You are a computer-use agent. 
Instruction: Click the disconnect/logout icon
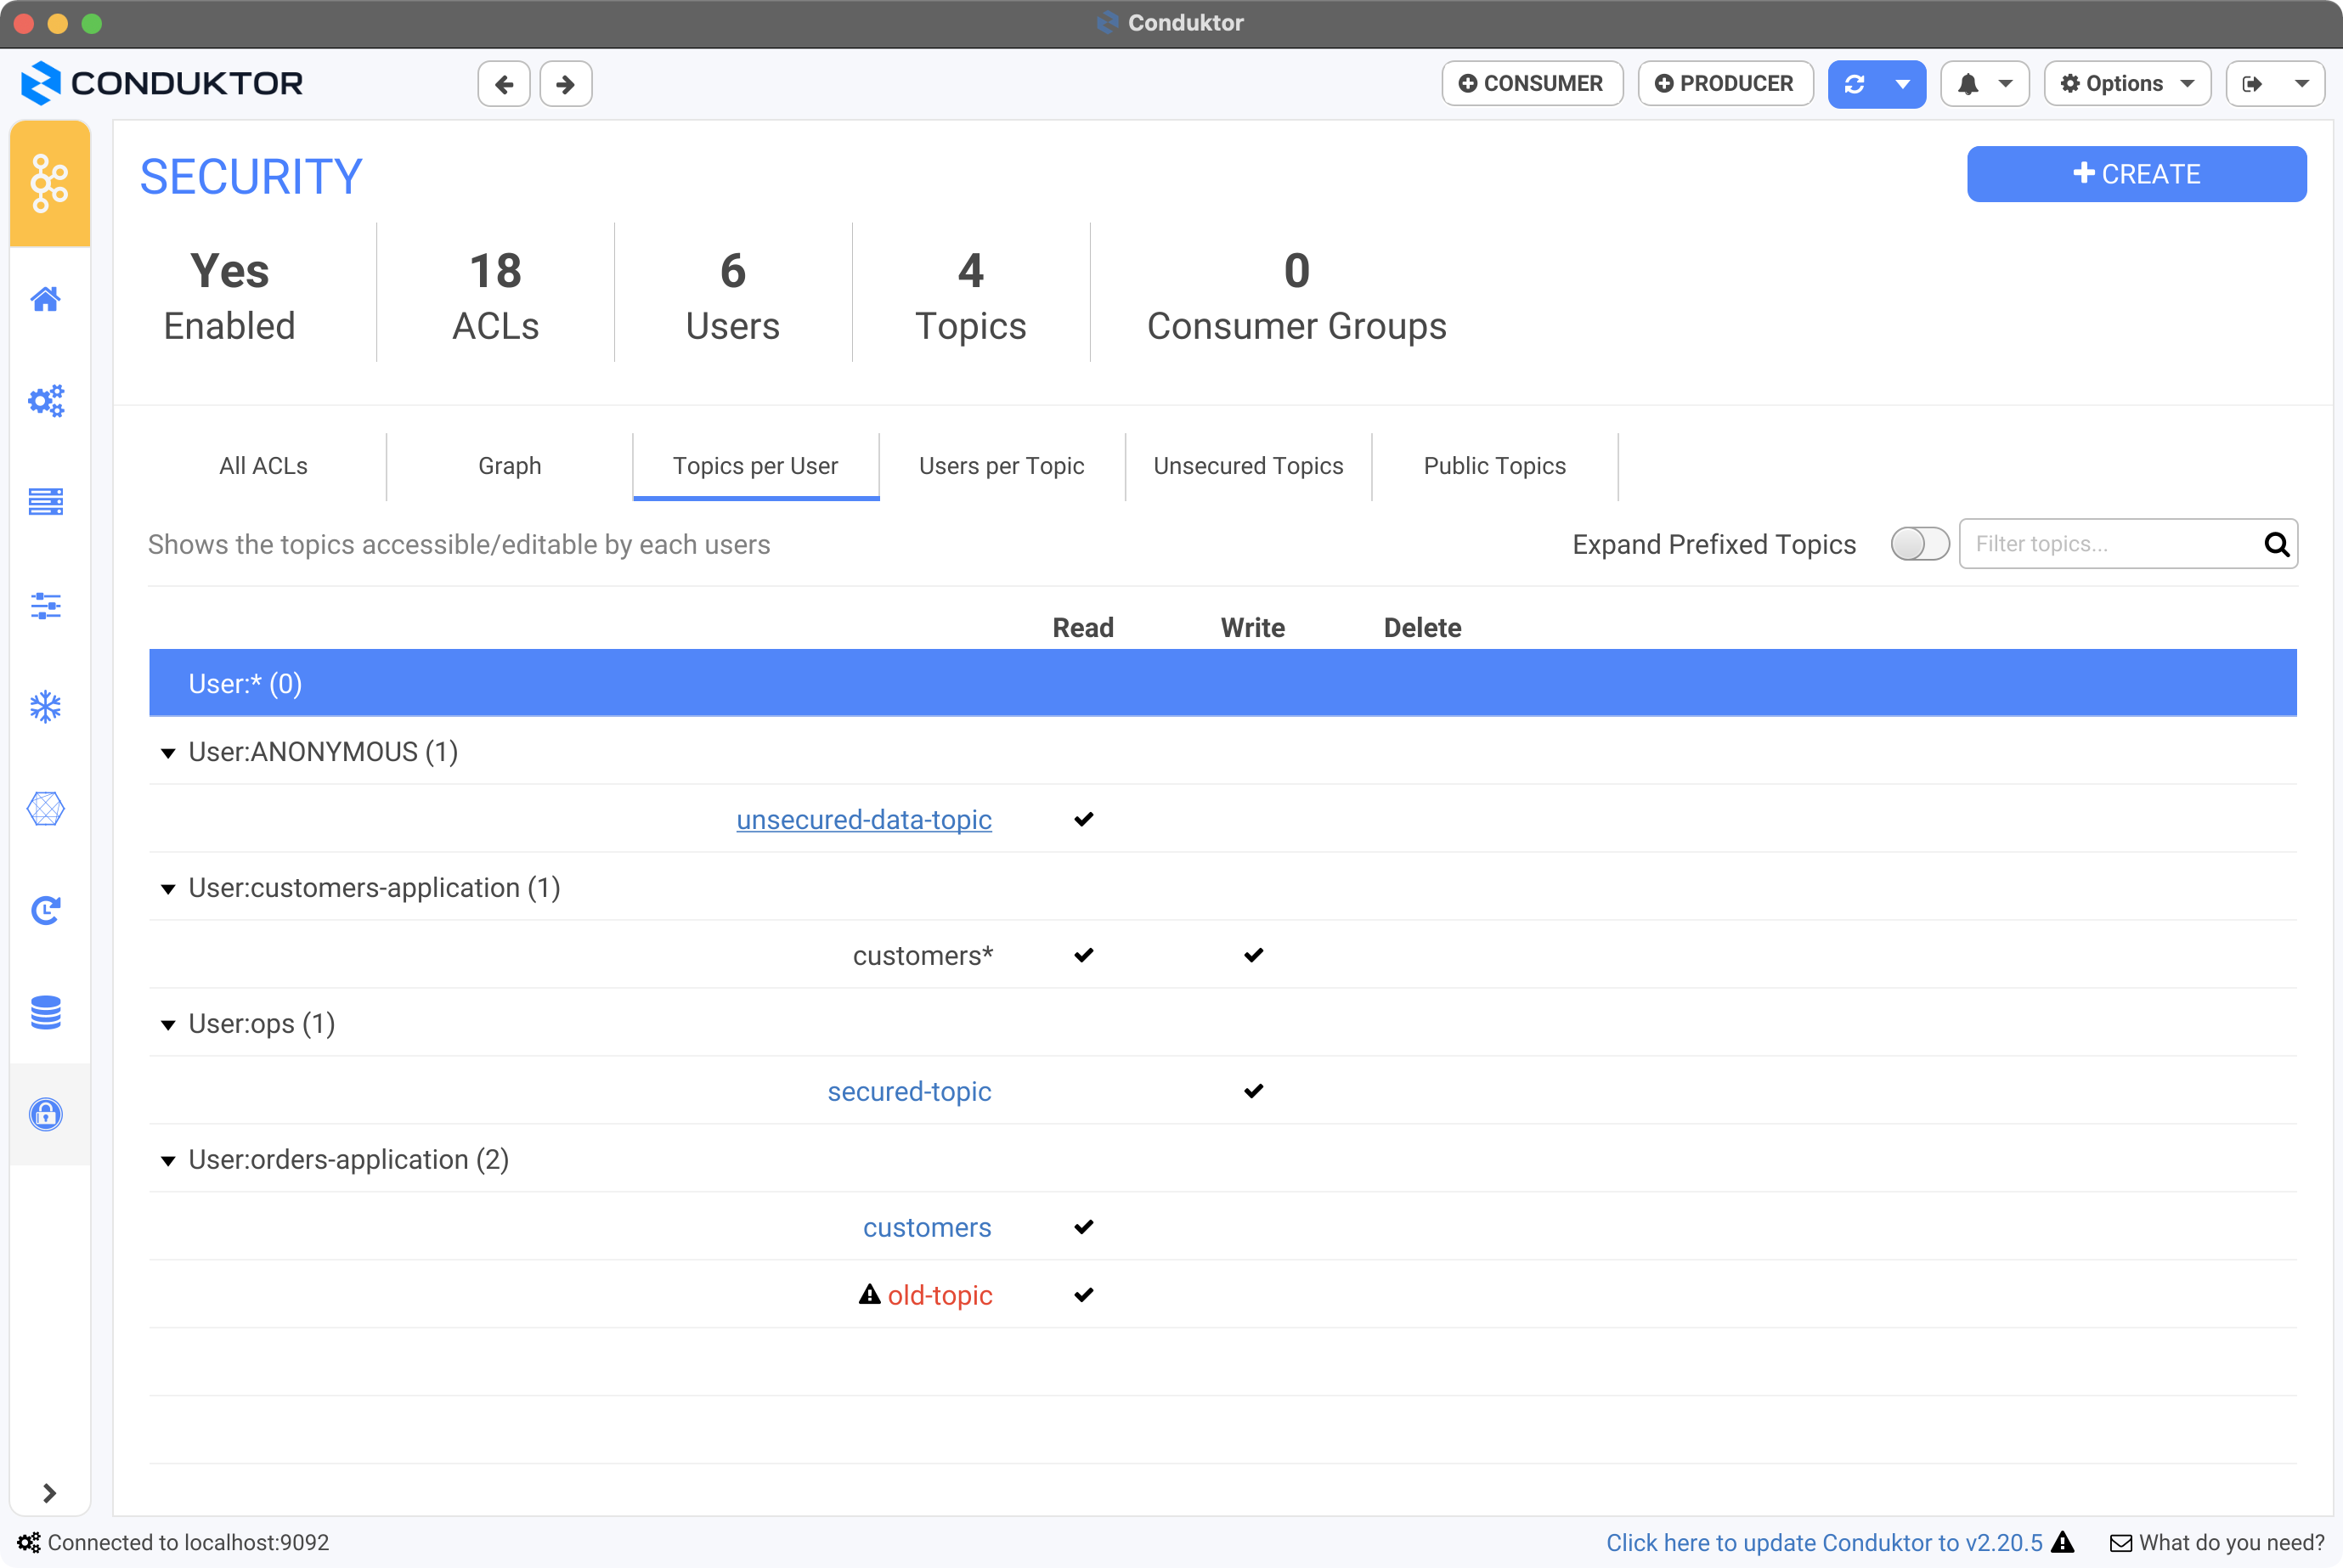click(2253, 84)
